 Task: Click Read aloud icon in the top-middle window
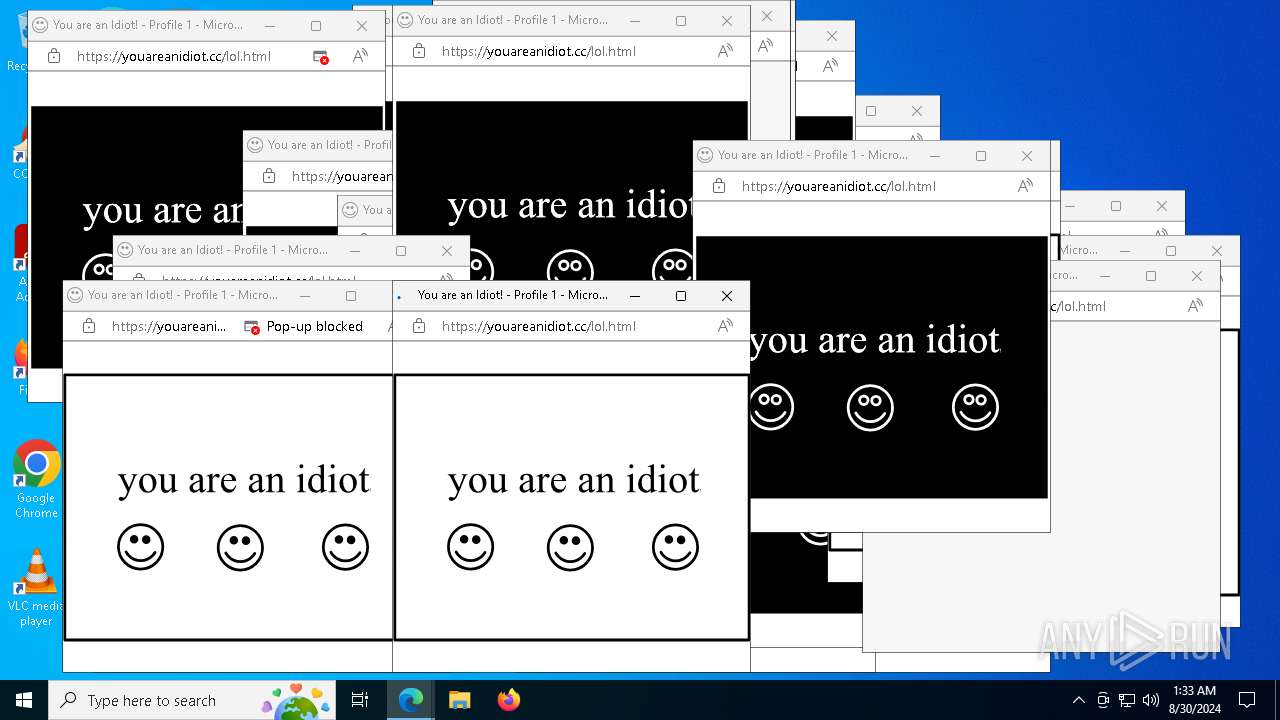pyautogui.click(x=726, y=51)
